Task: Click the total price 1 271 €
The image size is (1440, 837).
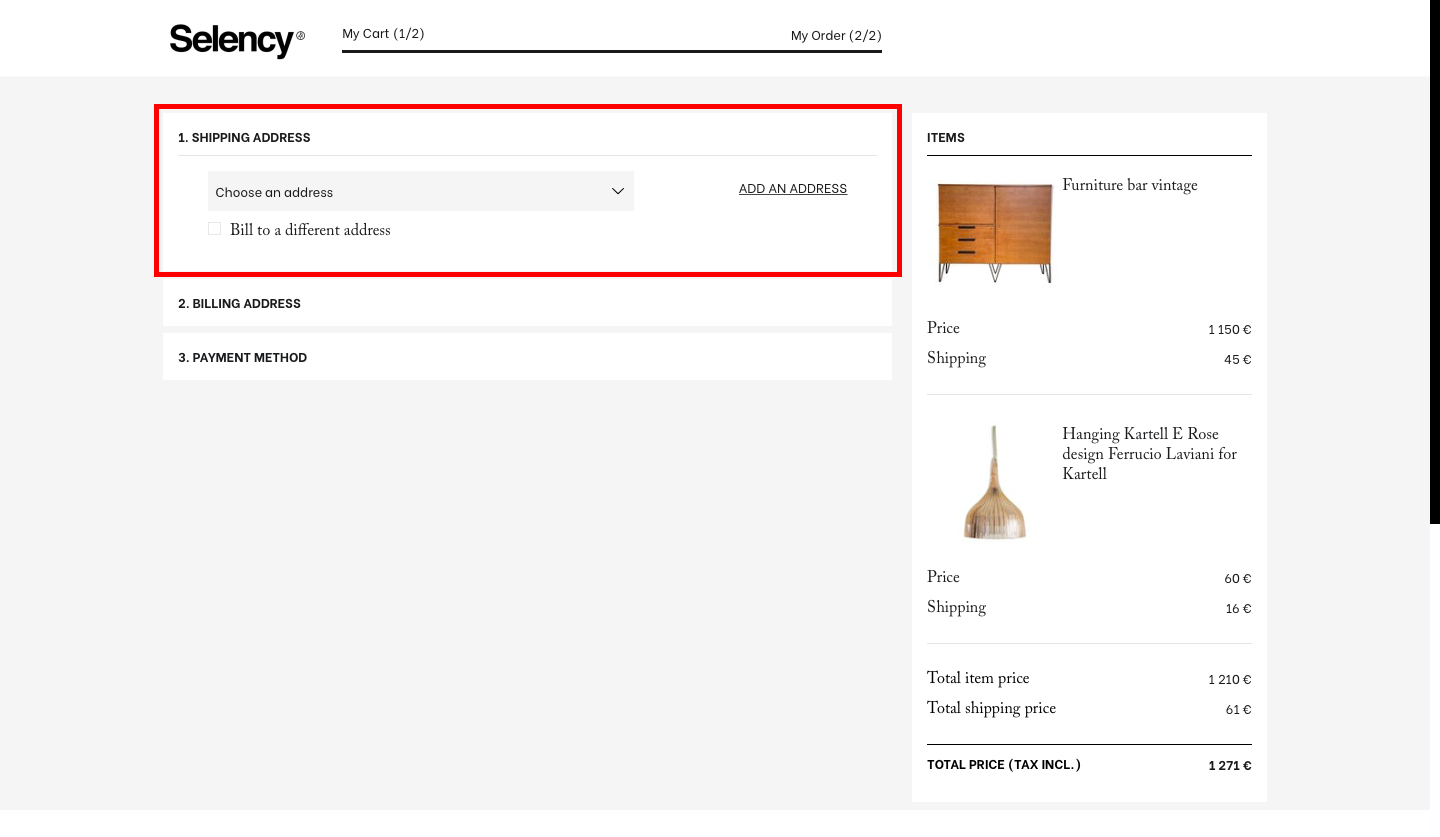Action: [x=1229, y=766]
